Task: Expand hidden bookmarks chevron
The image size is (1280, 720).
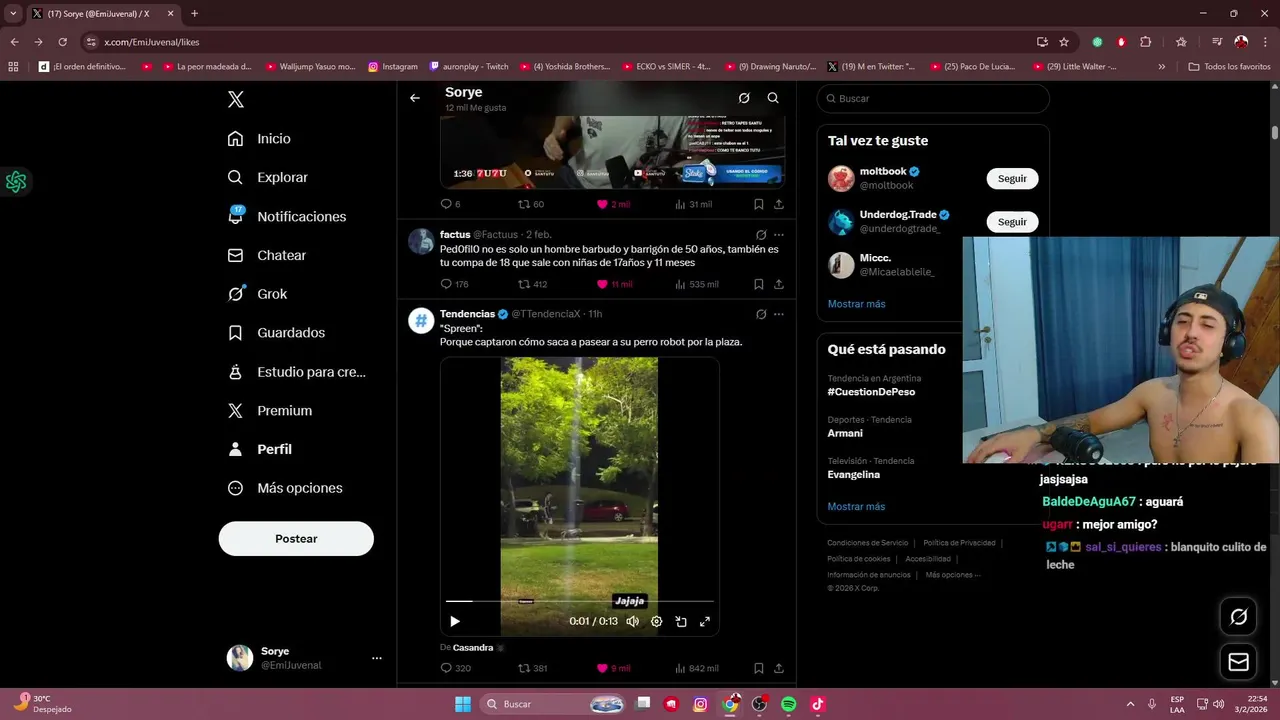Action: click(1161, 67)
